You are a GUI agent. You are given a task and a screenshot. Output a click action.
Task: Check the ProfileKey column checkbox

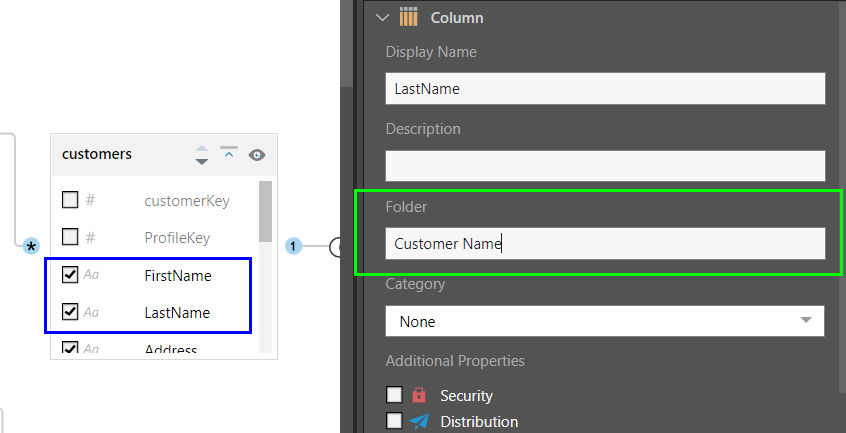(x=70, y=237)
